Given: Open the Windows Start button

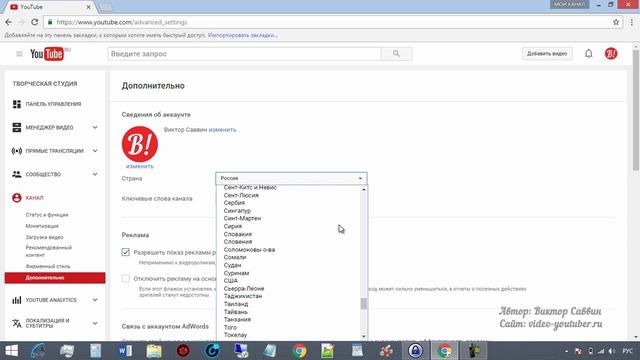Looking at the screenshot, I should (11, 351).
